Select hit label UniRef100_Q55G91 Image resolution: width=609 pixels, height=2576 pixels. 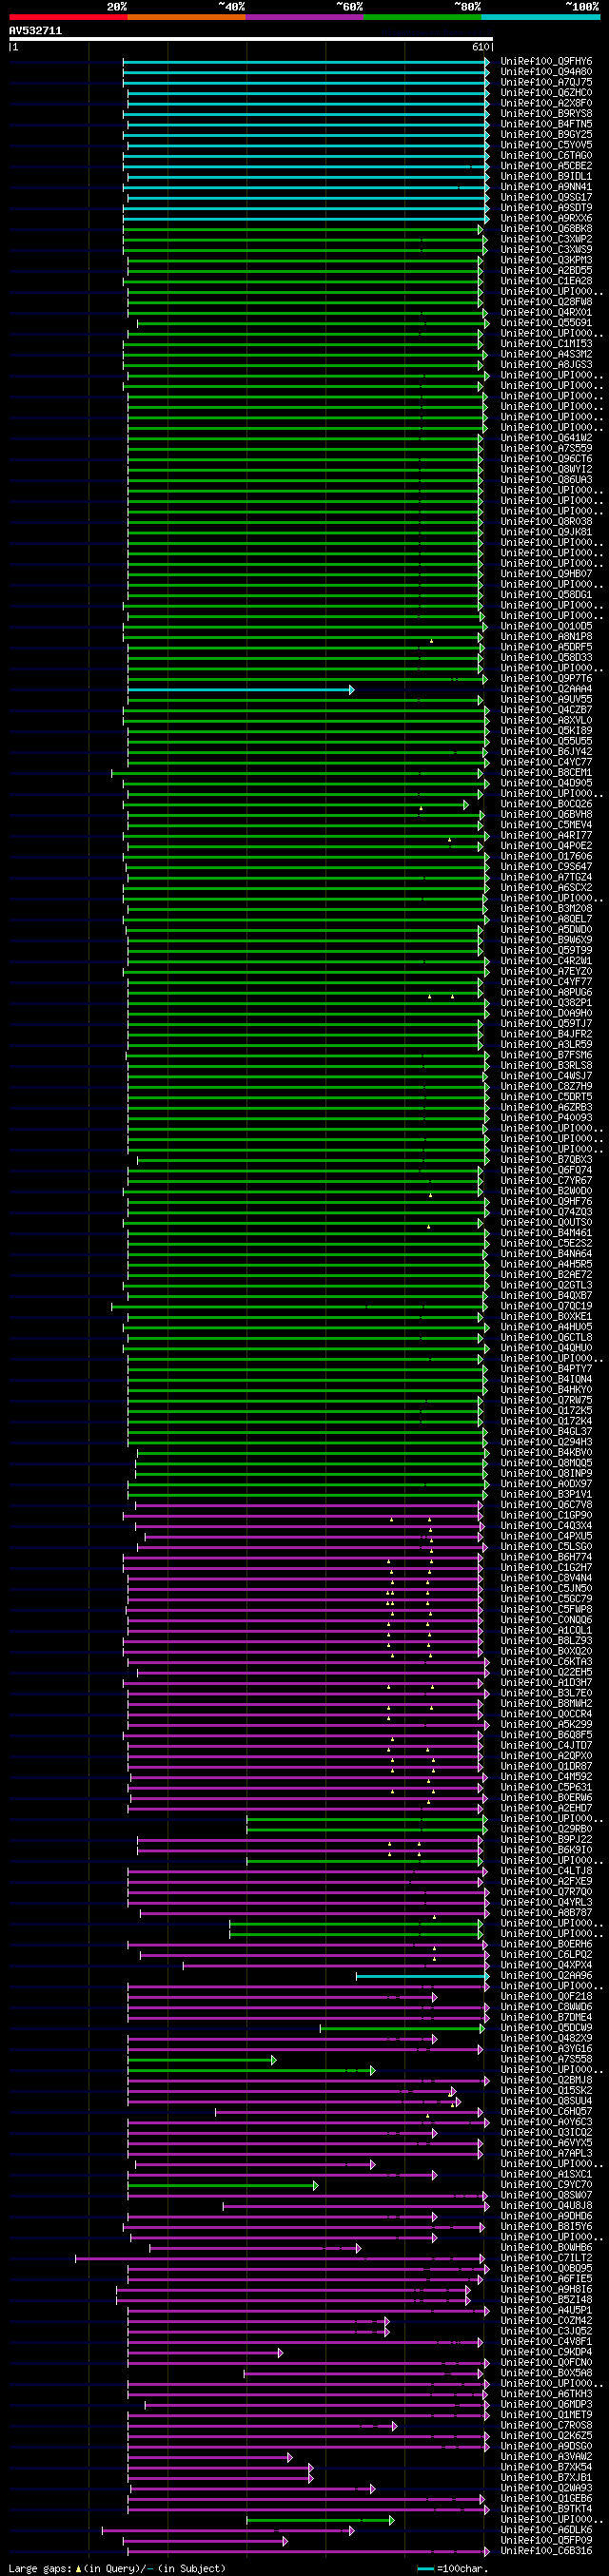click(x=546, y=323)
